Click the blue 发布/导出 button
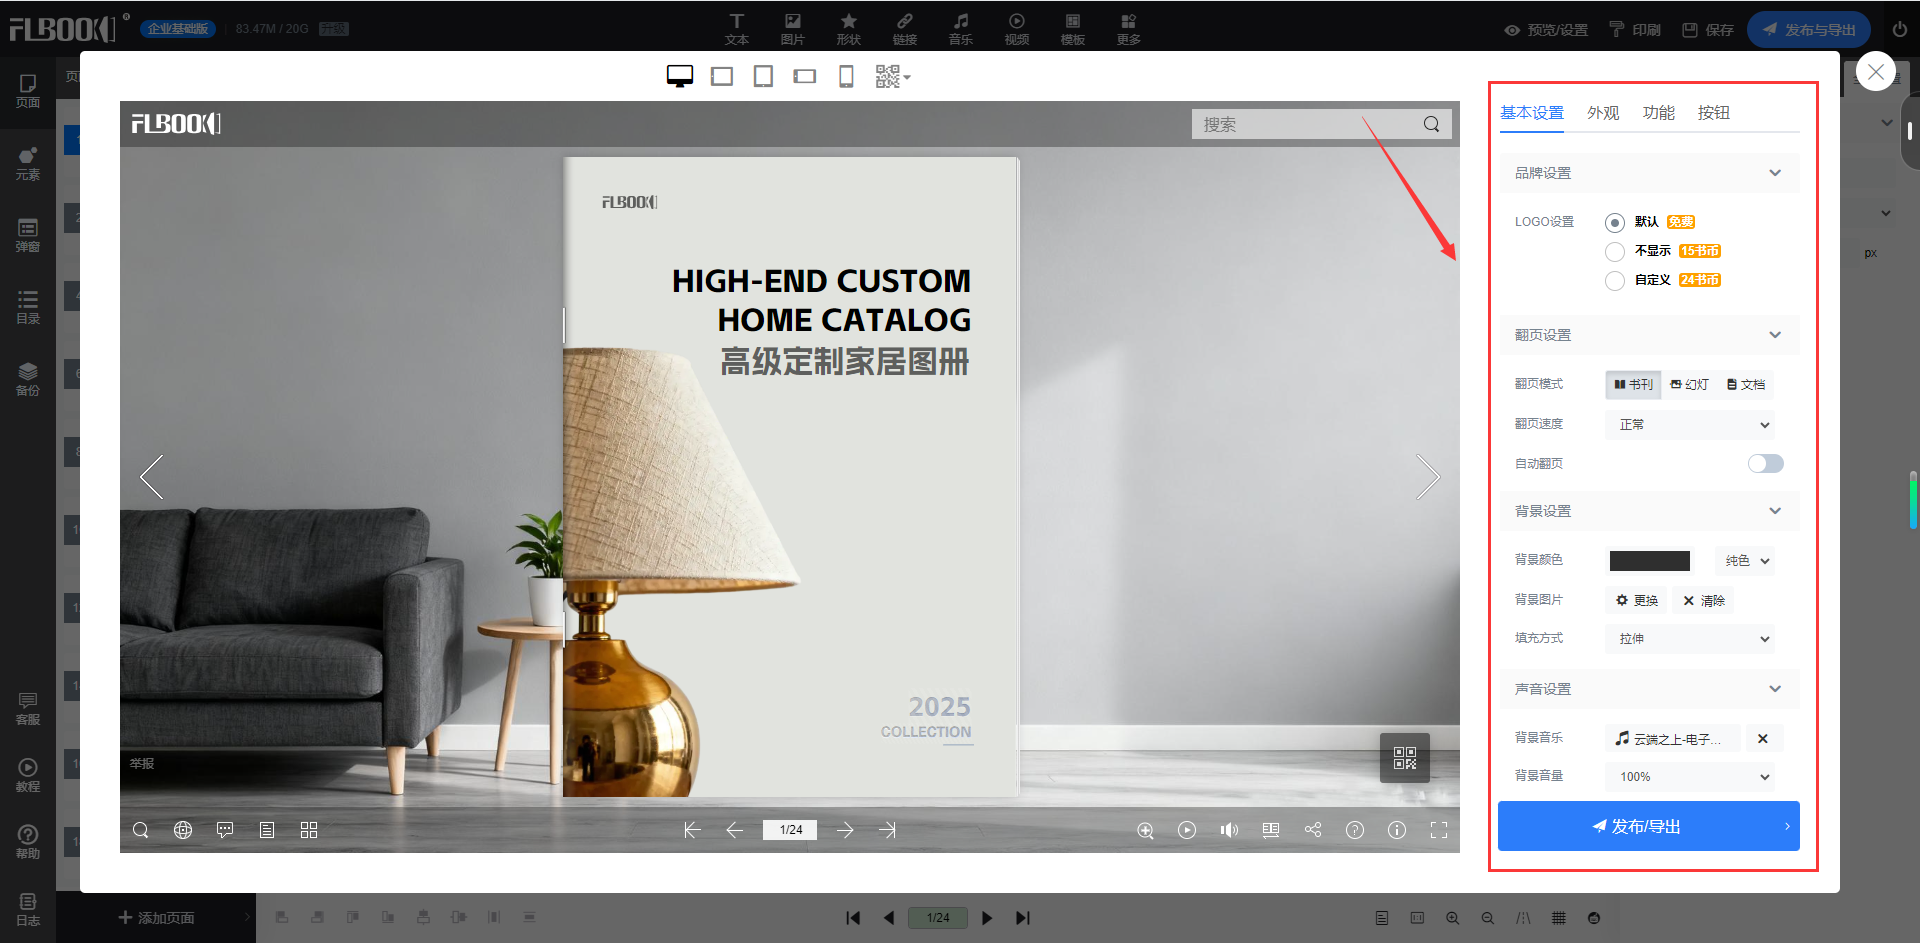The height and width of the screenshot is (943, 1920). point(1648,826)
